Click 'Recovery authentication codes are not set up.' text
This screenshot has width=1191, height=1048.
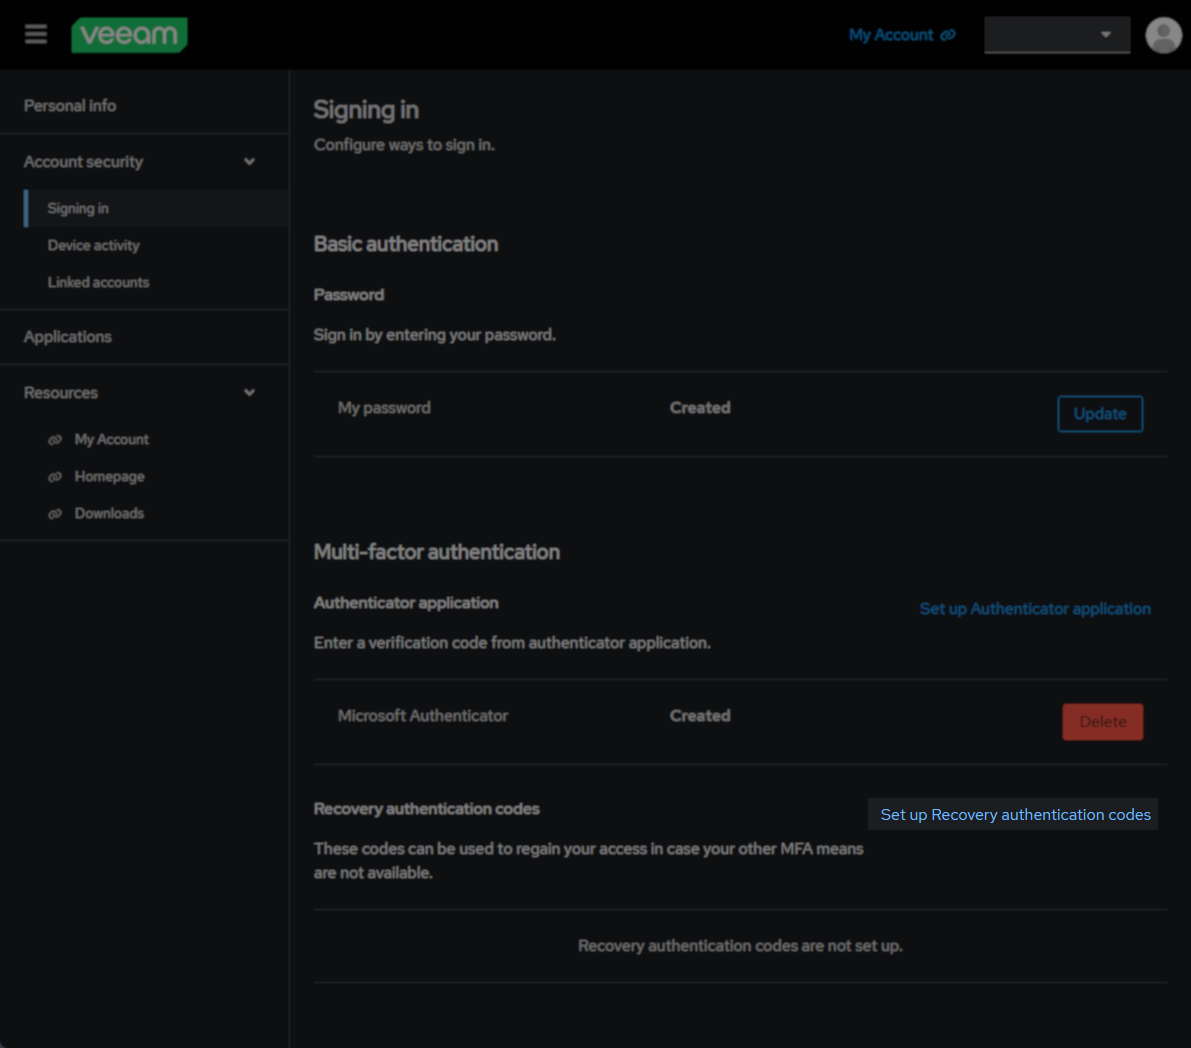pos(740,946)
